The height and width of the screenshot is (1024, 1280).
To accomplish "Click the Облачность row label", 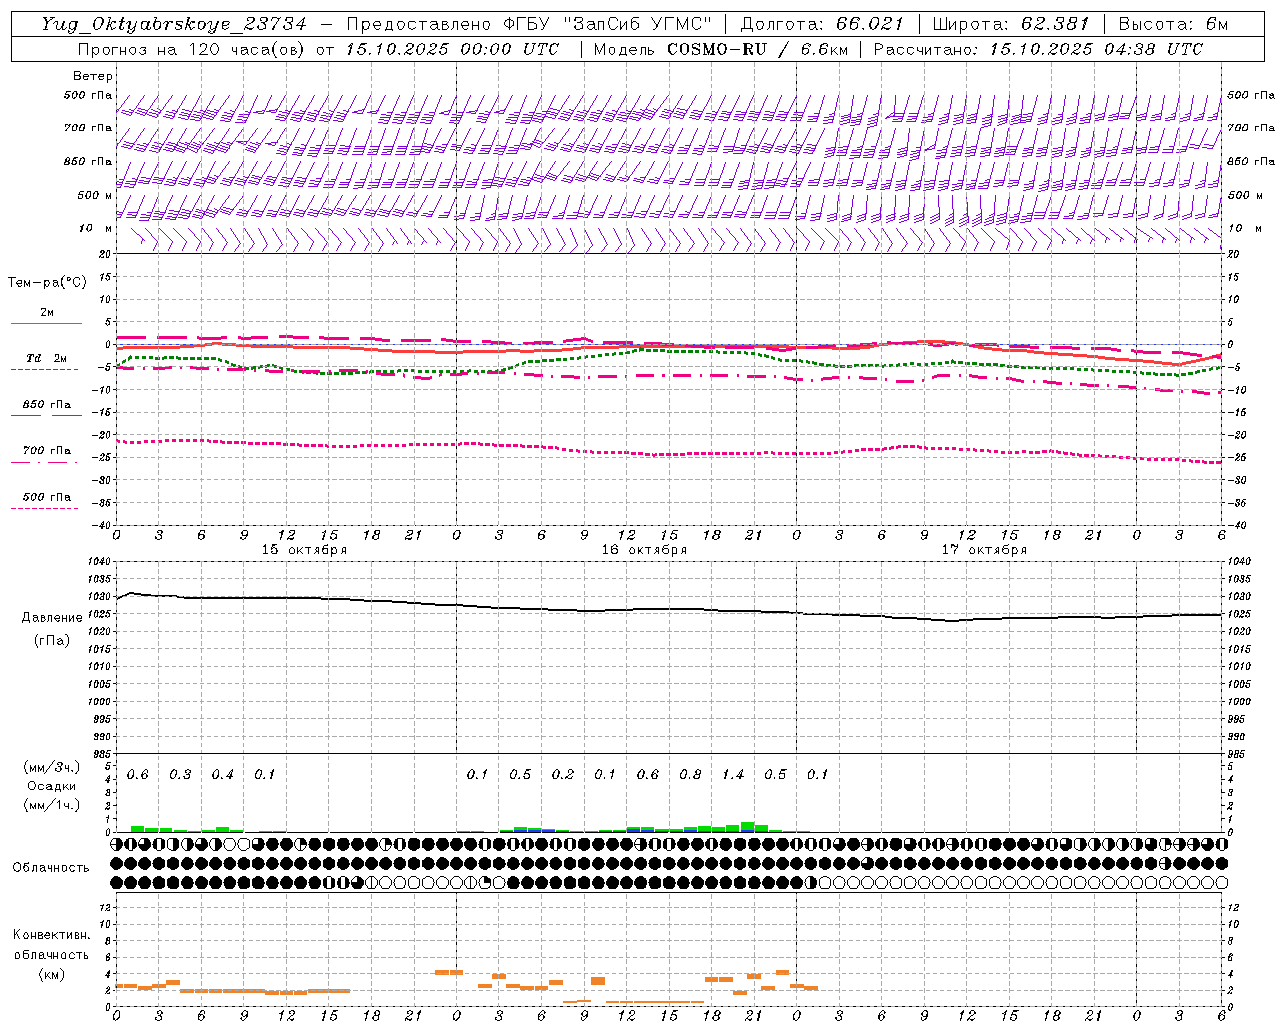I will [x=51, y=867].
